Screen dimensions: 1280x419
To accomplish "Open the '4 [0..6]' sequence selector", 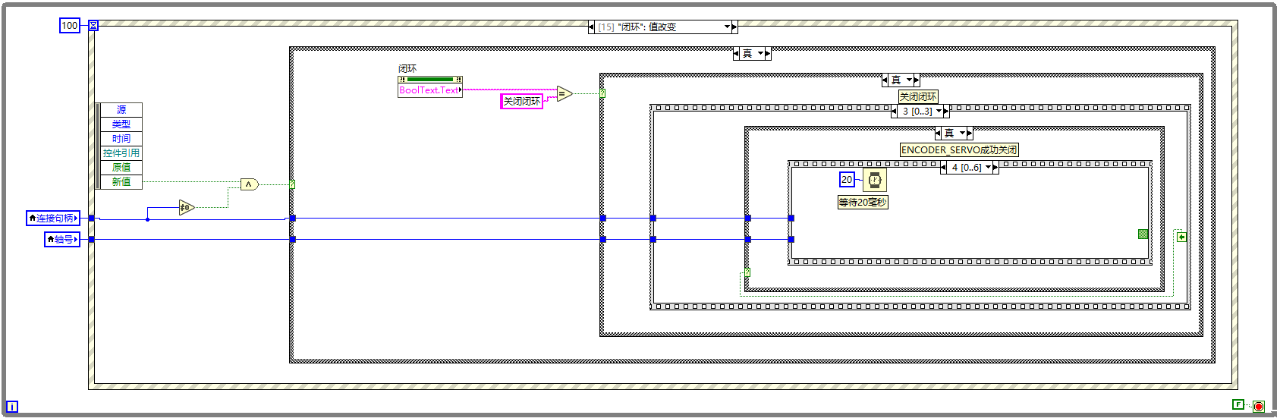I will pos(970,168).
